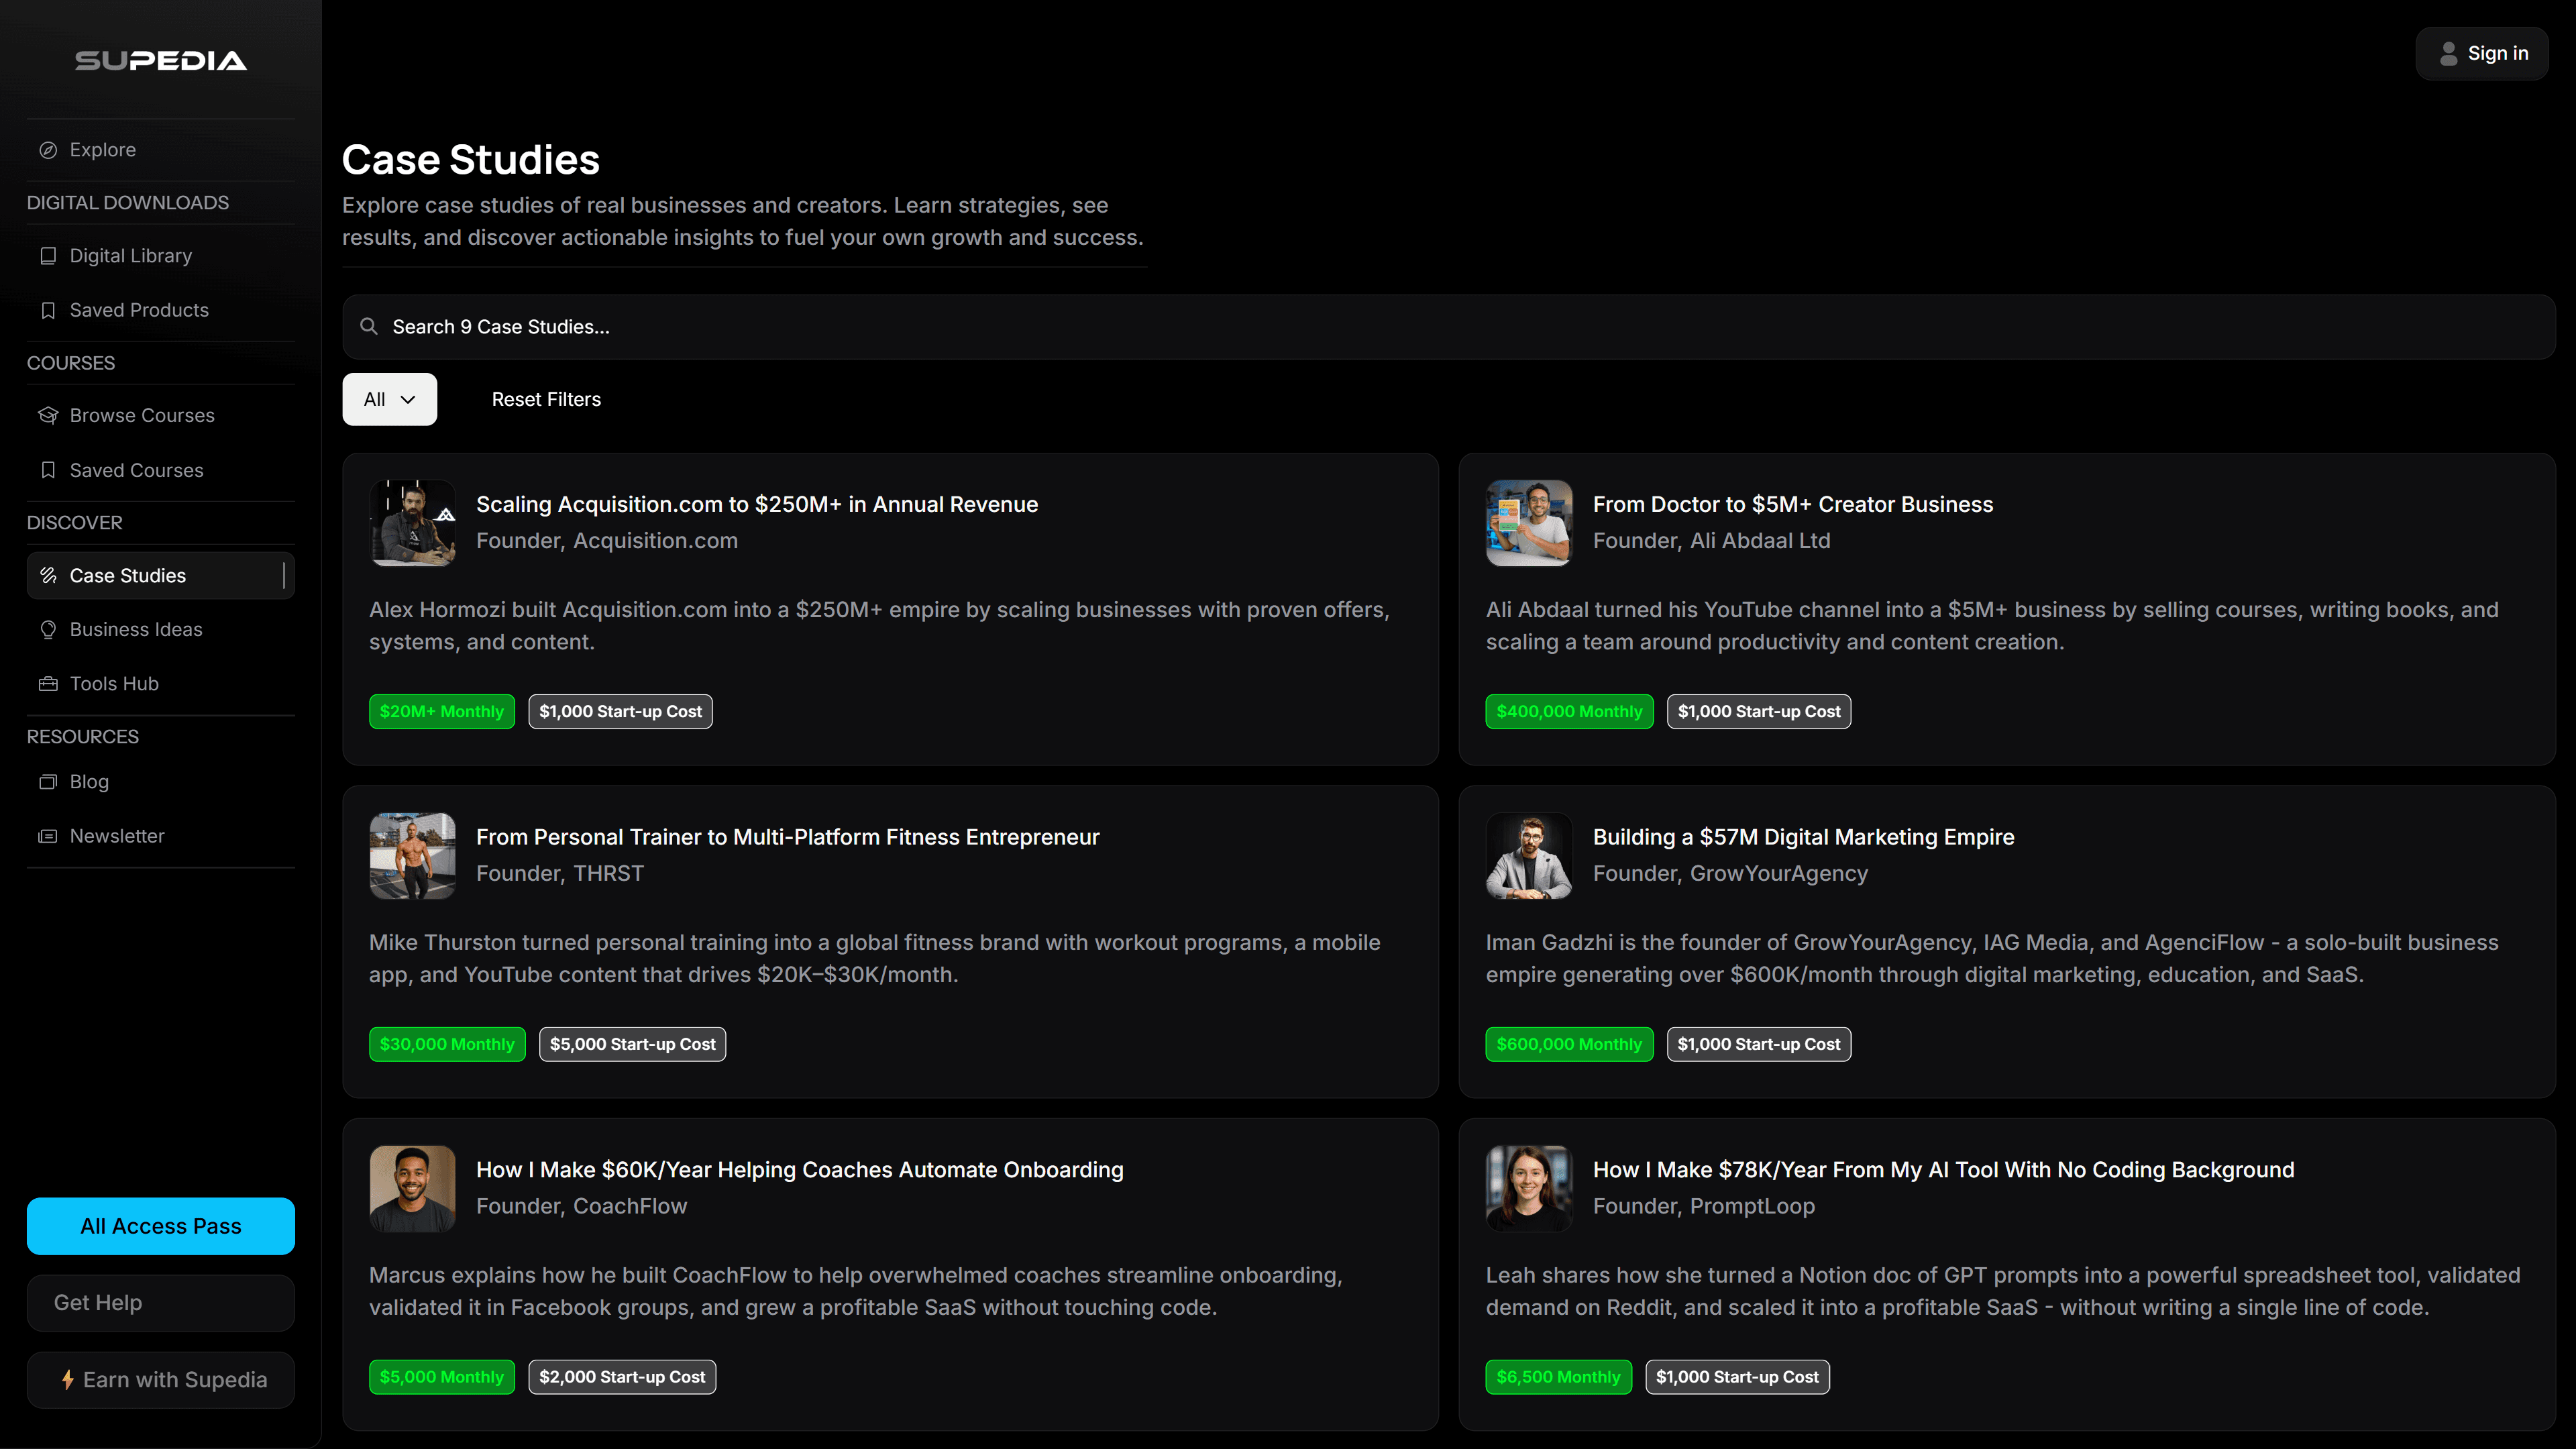Click Earn with Supedia button

[161, 1380]
